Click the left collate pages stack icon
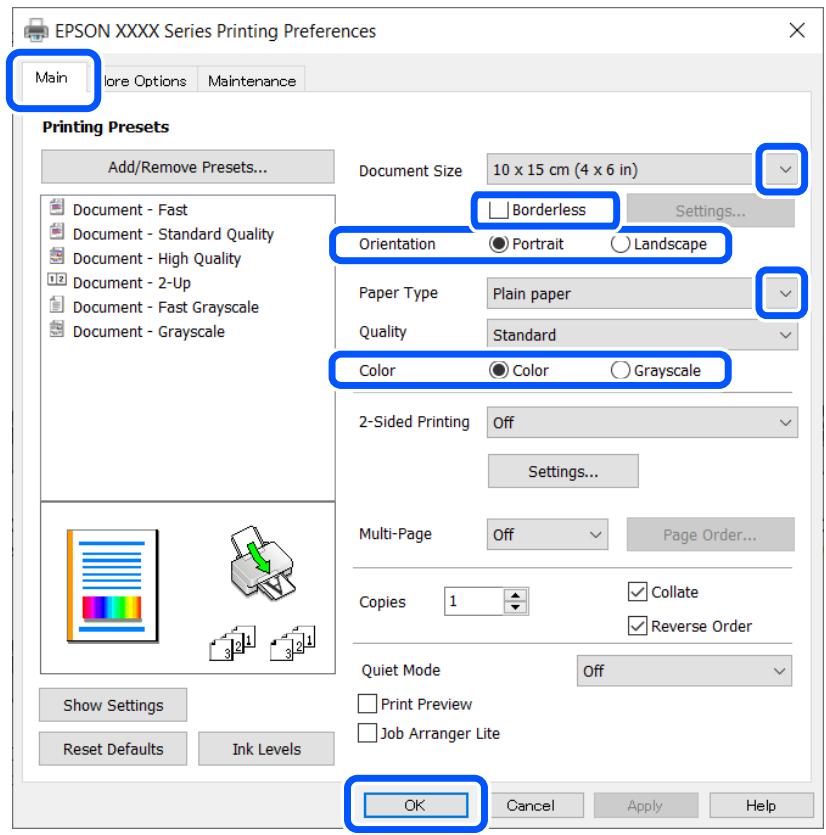 point(232,643)
